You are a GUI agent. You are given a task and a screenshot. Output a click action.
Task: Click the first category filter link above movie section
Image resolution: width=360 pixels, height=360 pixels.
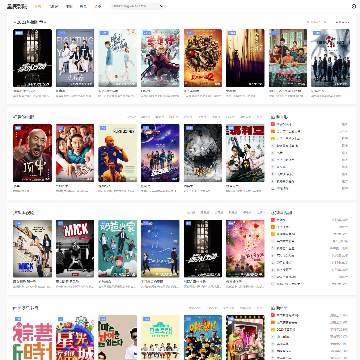(132, 117)
